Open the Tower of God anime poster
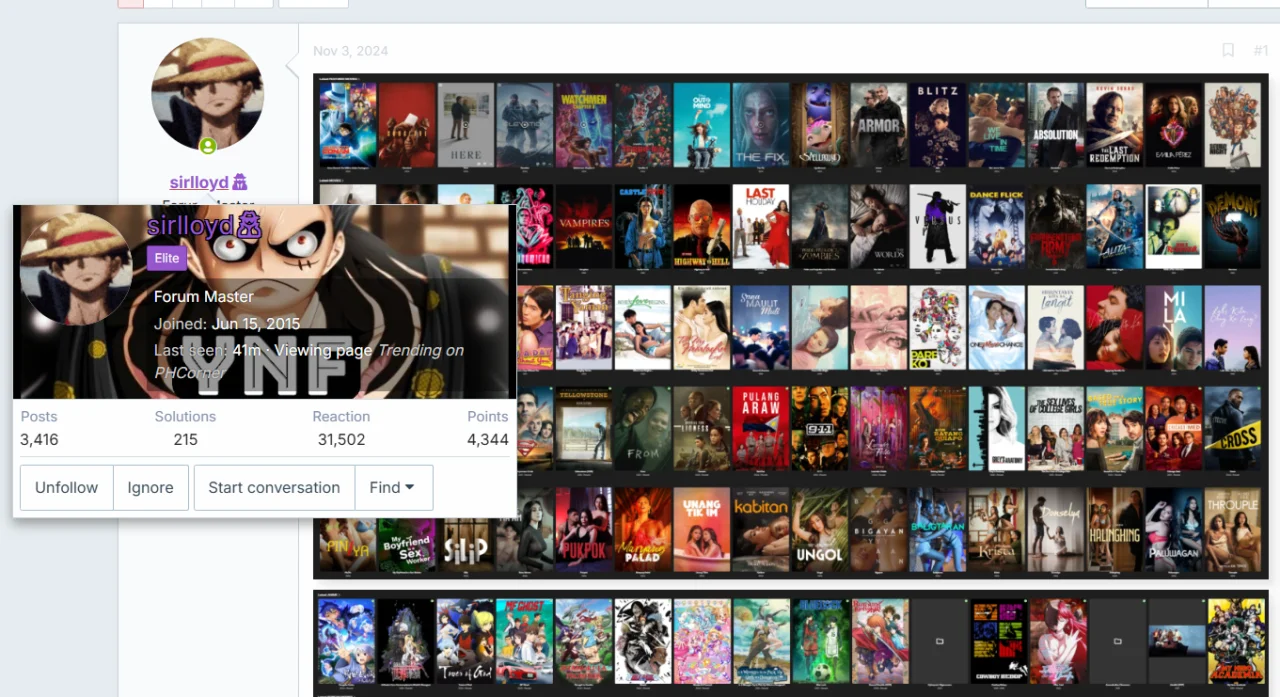The height and width of the screenshot is (697, 1280). (465, 641)
